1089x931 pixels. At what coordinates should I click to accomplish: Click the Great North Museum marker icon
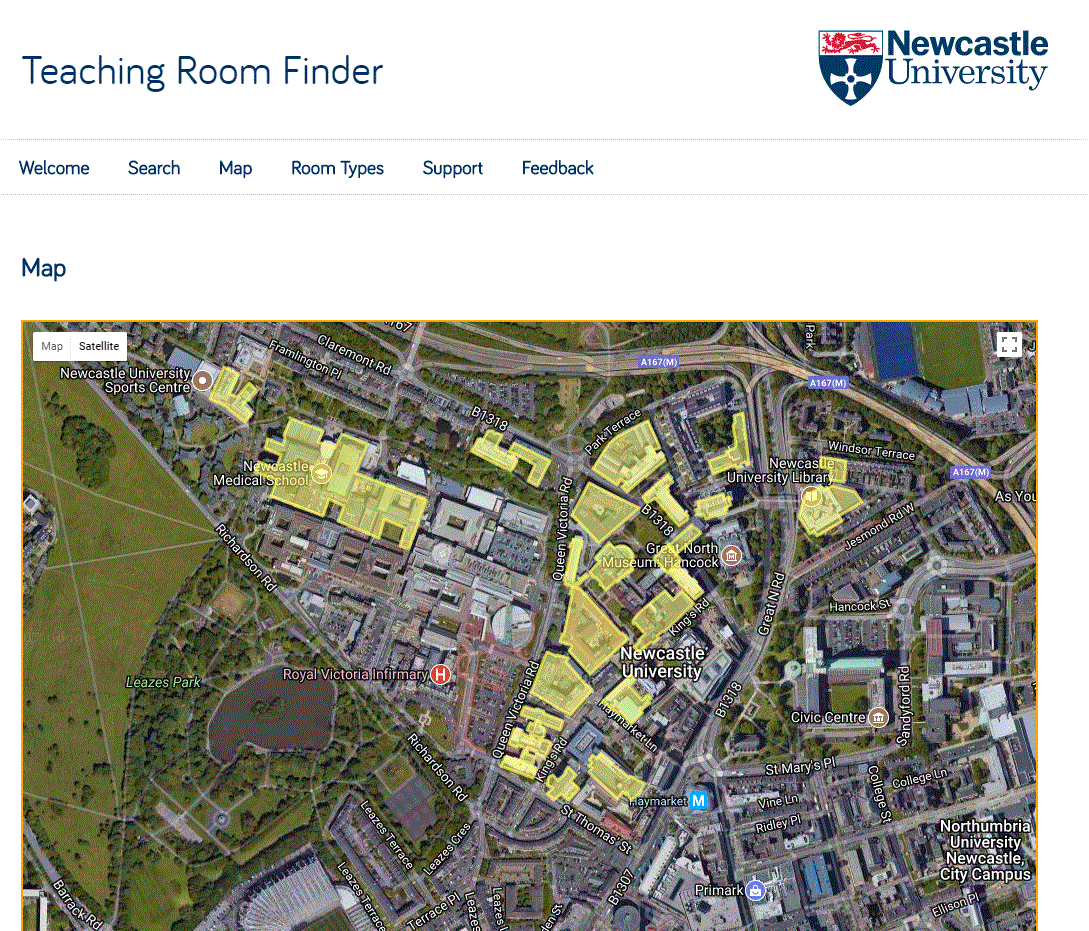click(x=732, y=555)
